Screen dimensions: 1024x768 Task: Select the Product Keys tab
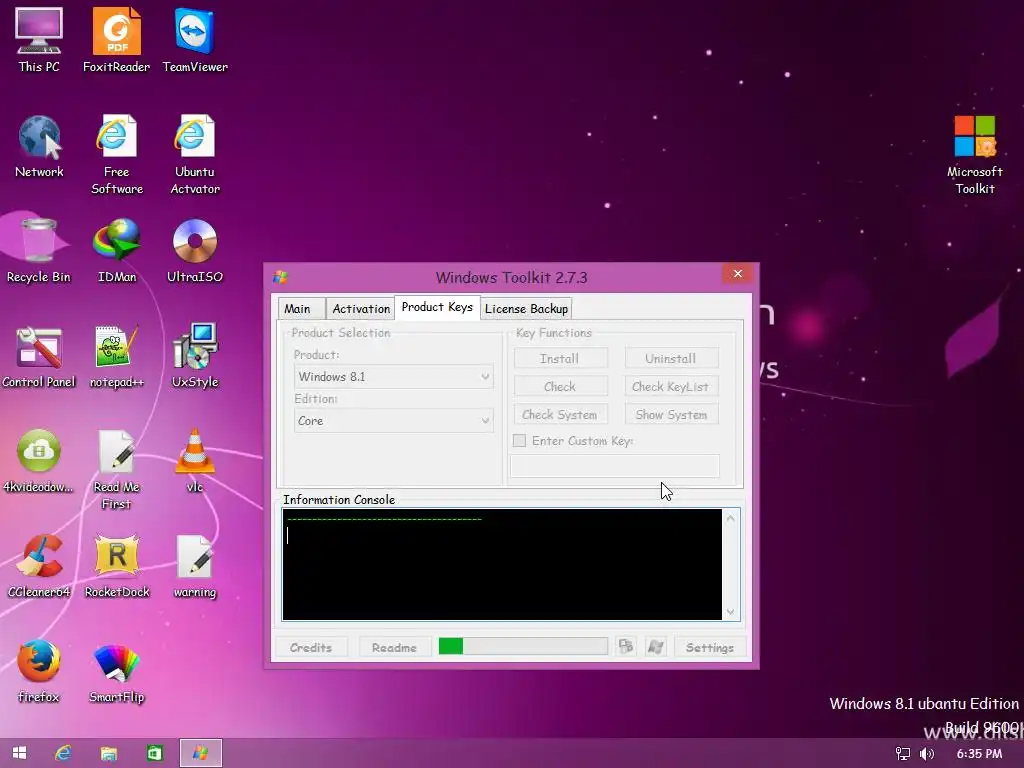click(437, 307)
